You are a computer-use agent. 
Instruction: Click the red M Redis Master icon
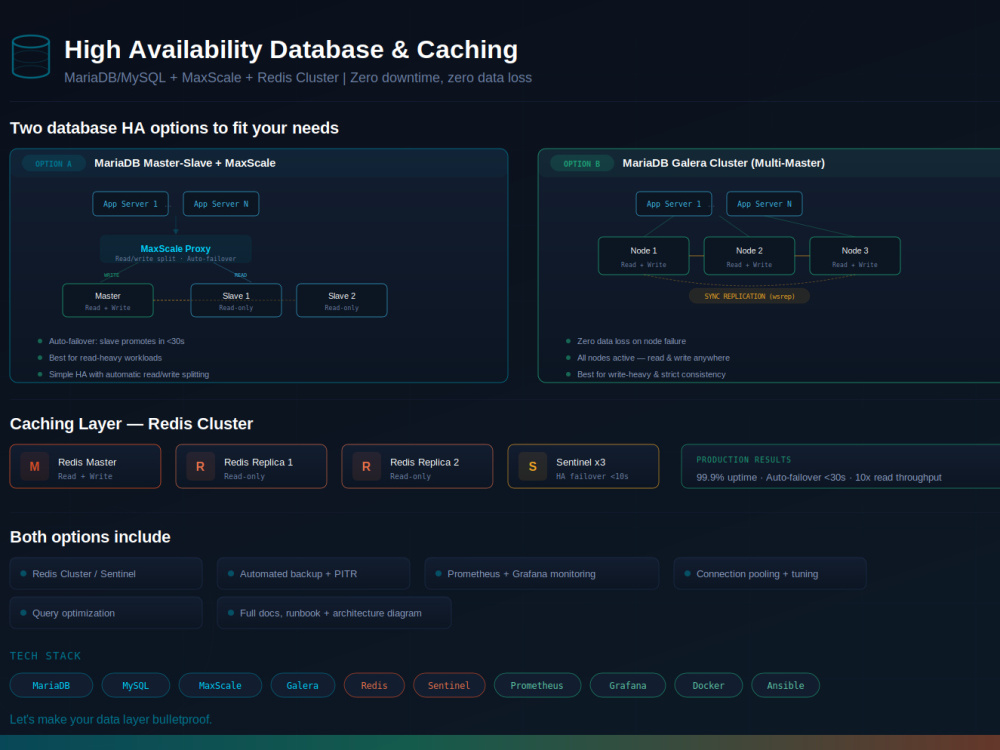pos(34,466)
